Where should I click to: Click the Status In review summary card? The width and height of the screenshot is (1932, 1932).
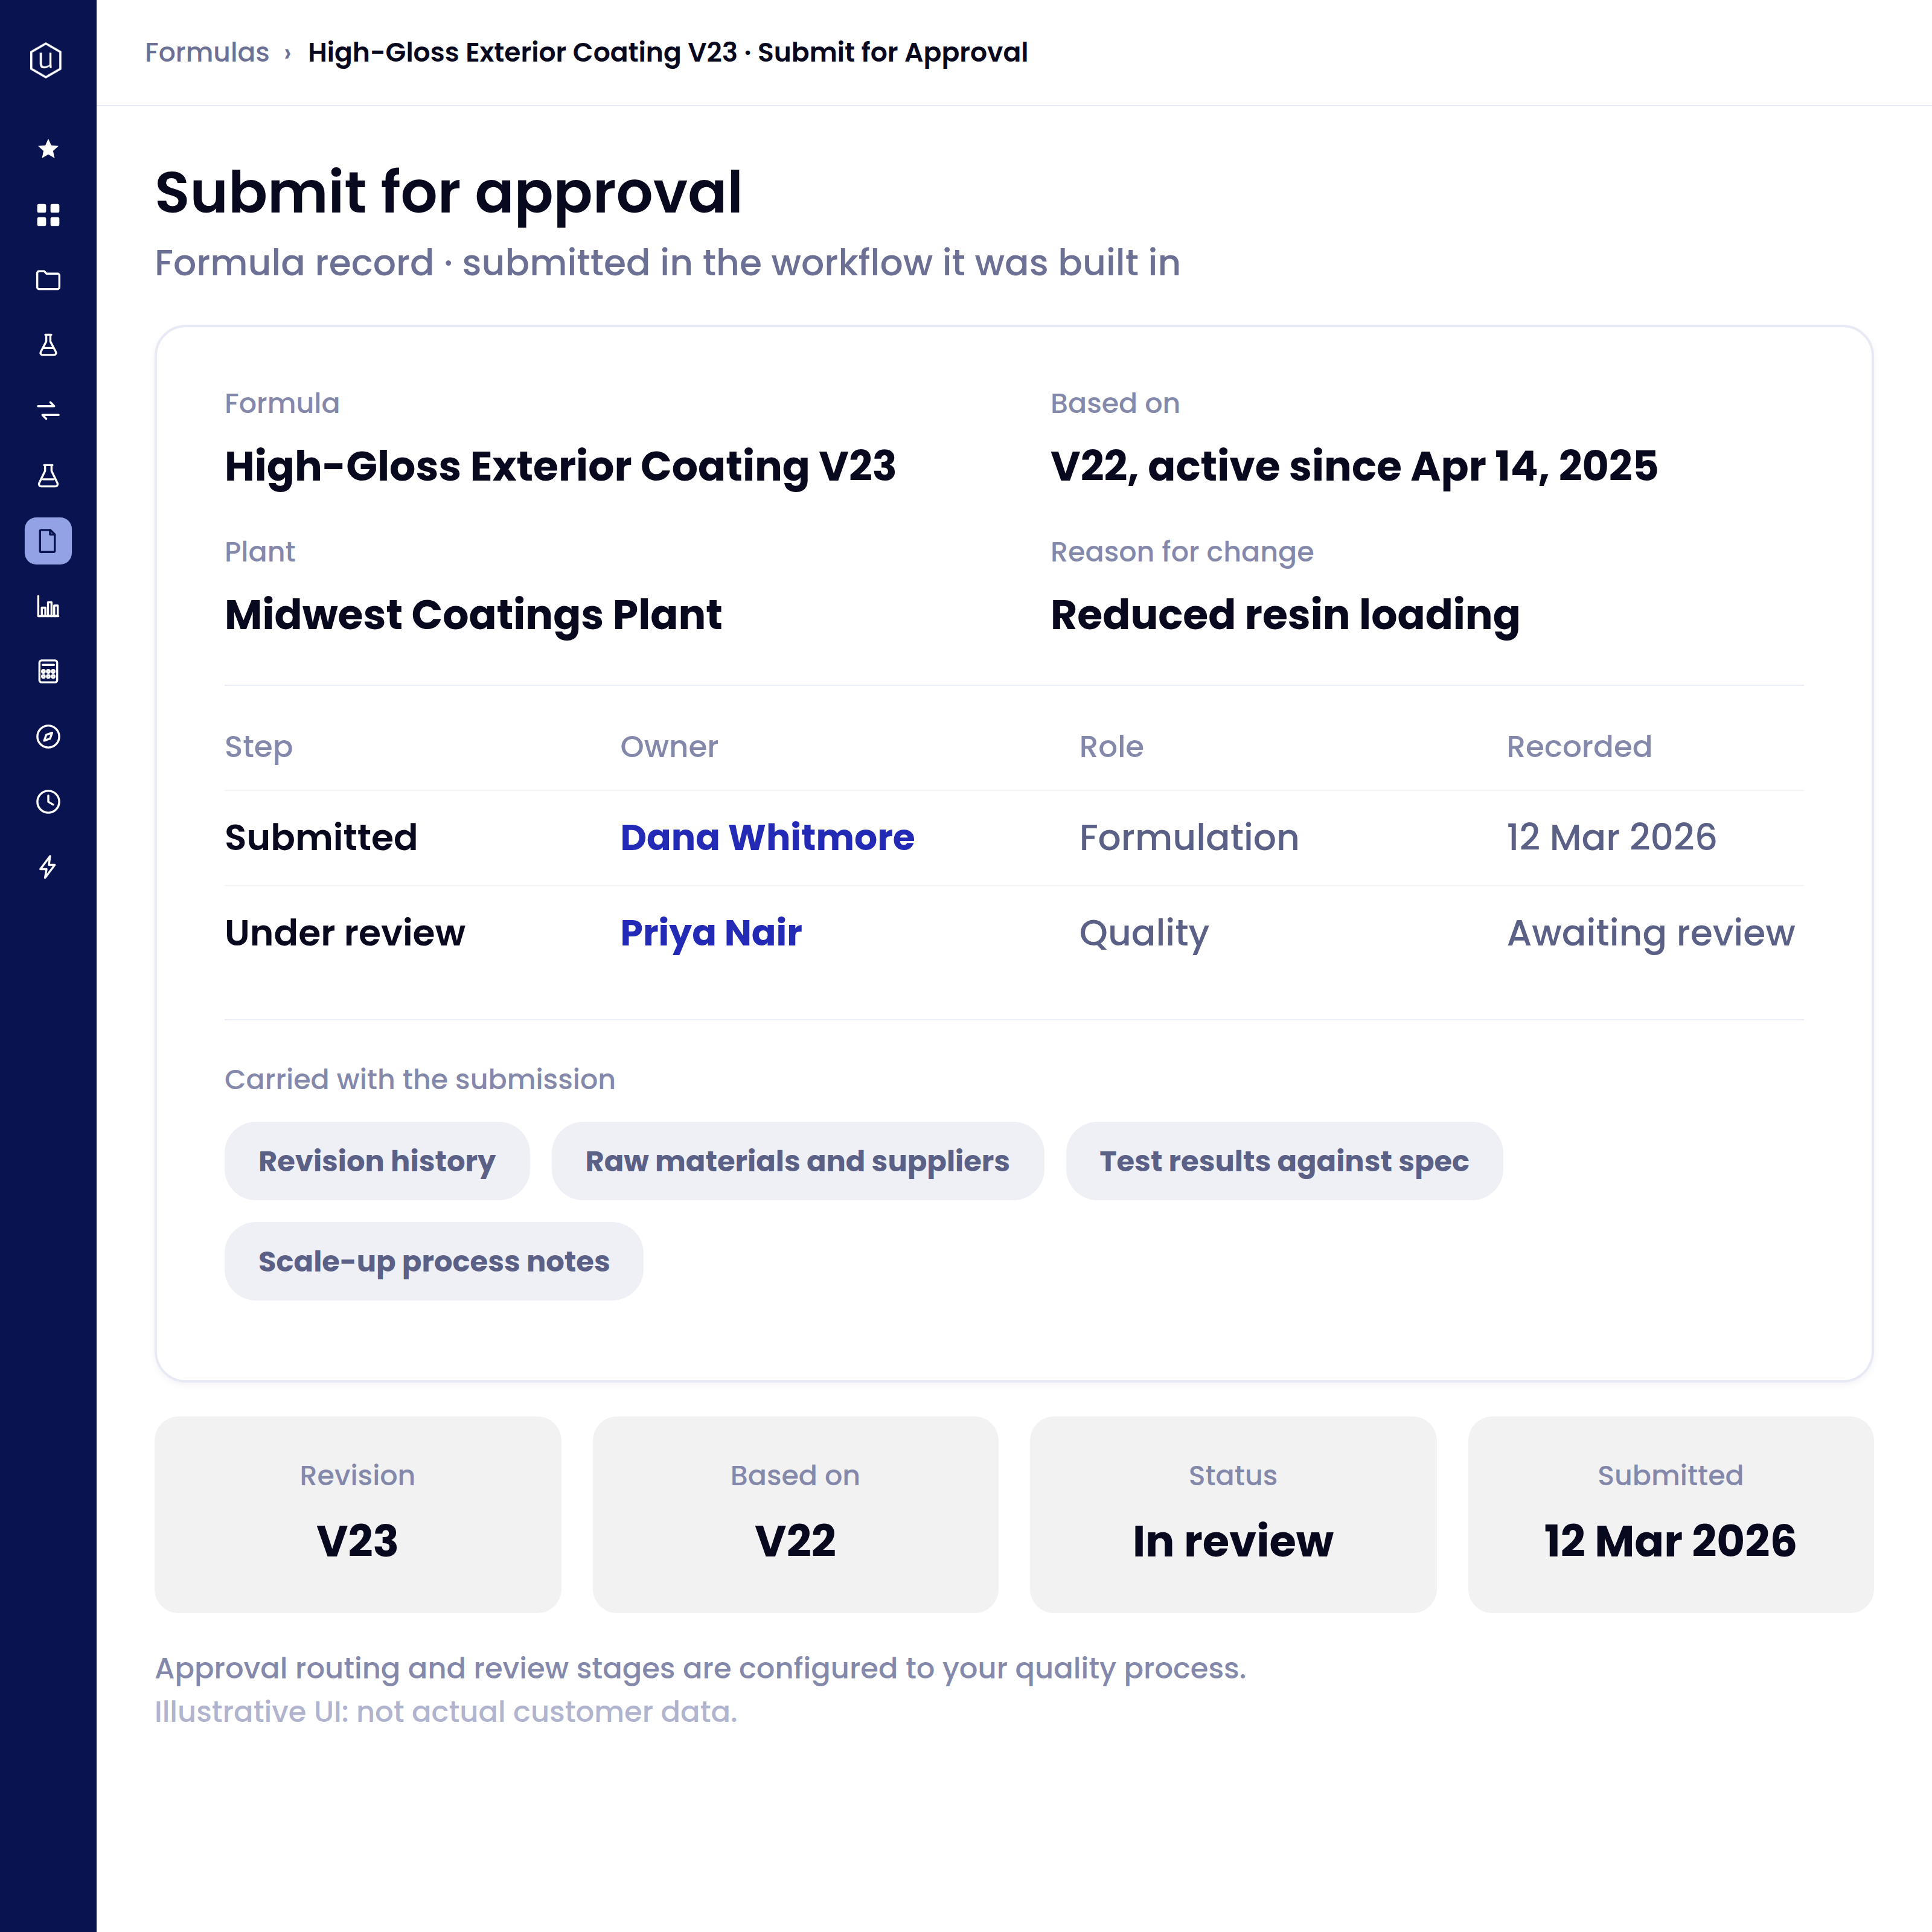tap(1233, 1514)
